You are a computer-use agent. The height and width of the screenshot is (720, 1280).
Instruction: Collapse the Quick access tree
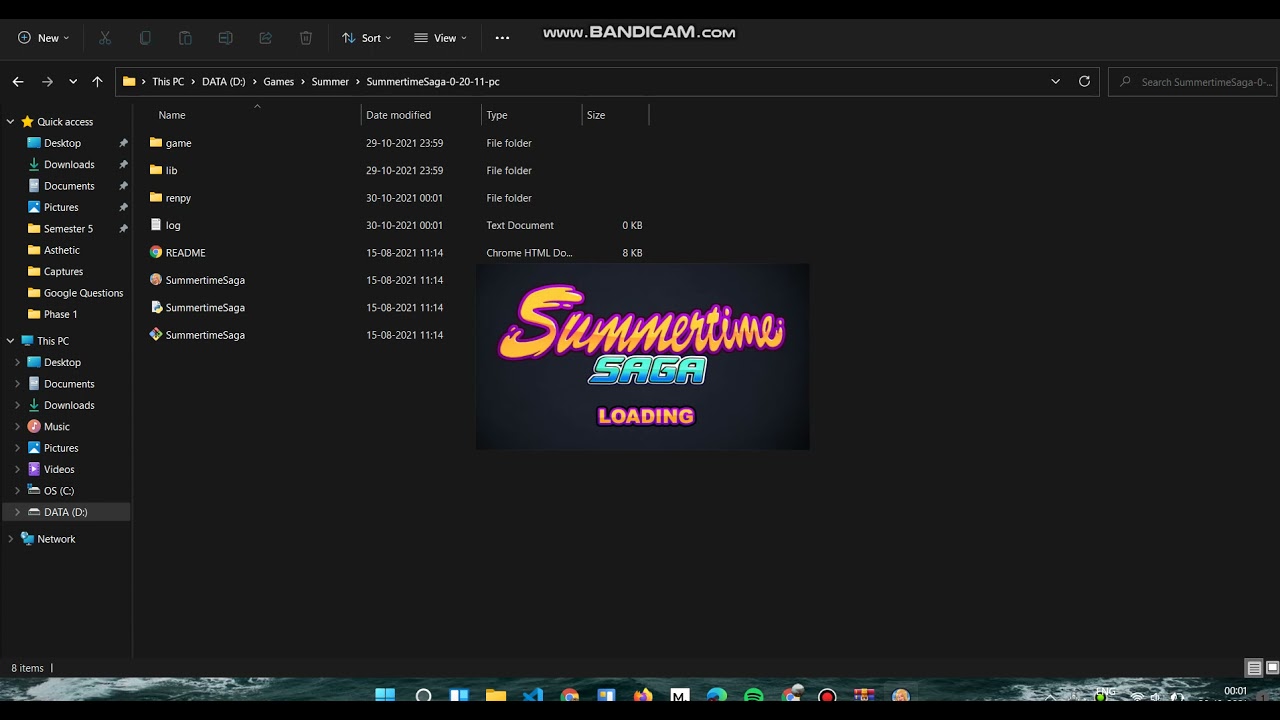(x=10, y=122)
